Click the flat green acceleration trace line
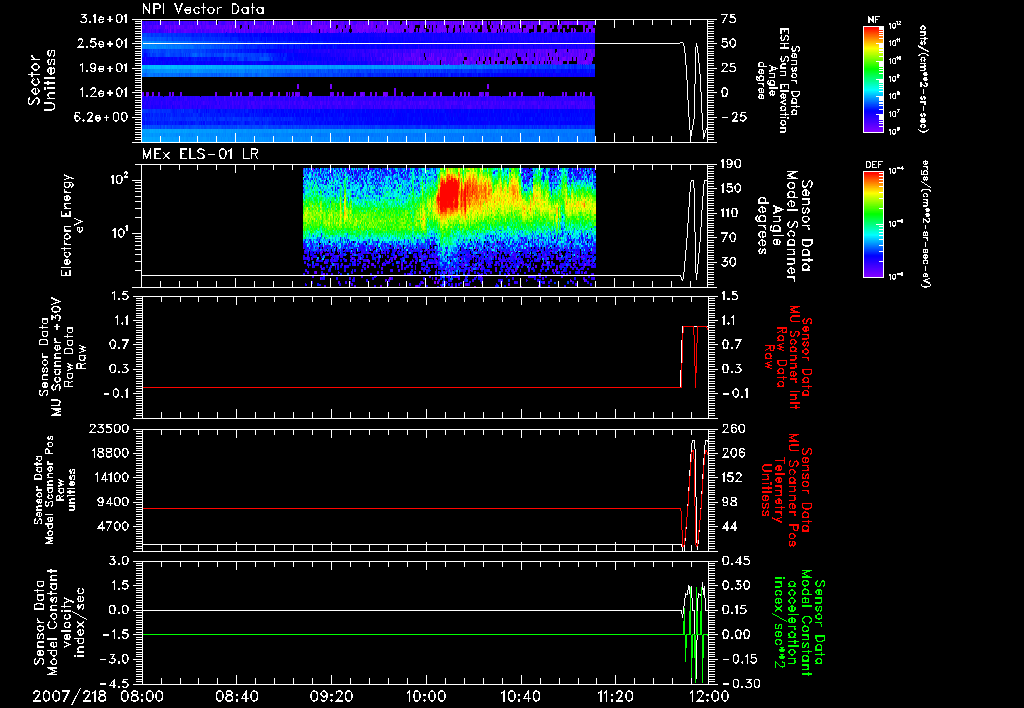Screen dimensions: 1024x708 [411, 634]
